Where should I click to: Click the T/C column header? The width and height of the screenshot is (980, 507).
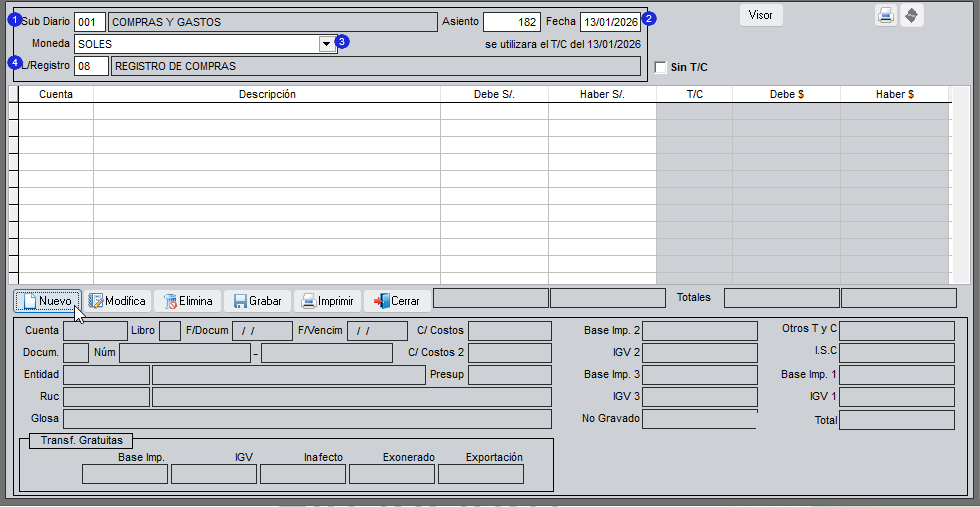(x=694, y=94)
